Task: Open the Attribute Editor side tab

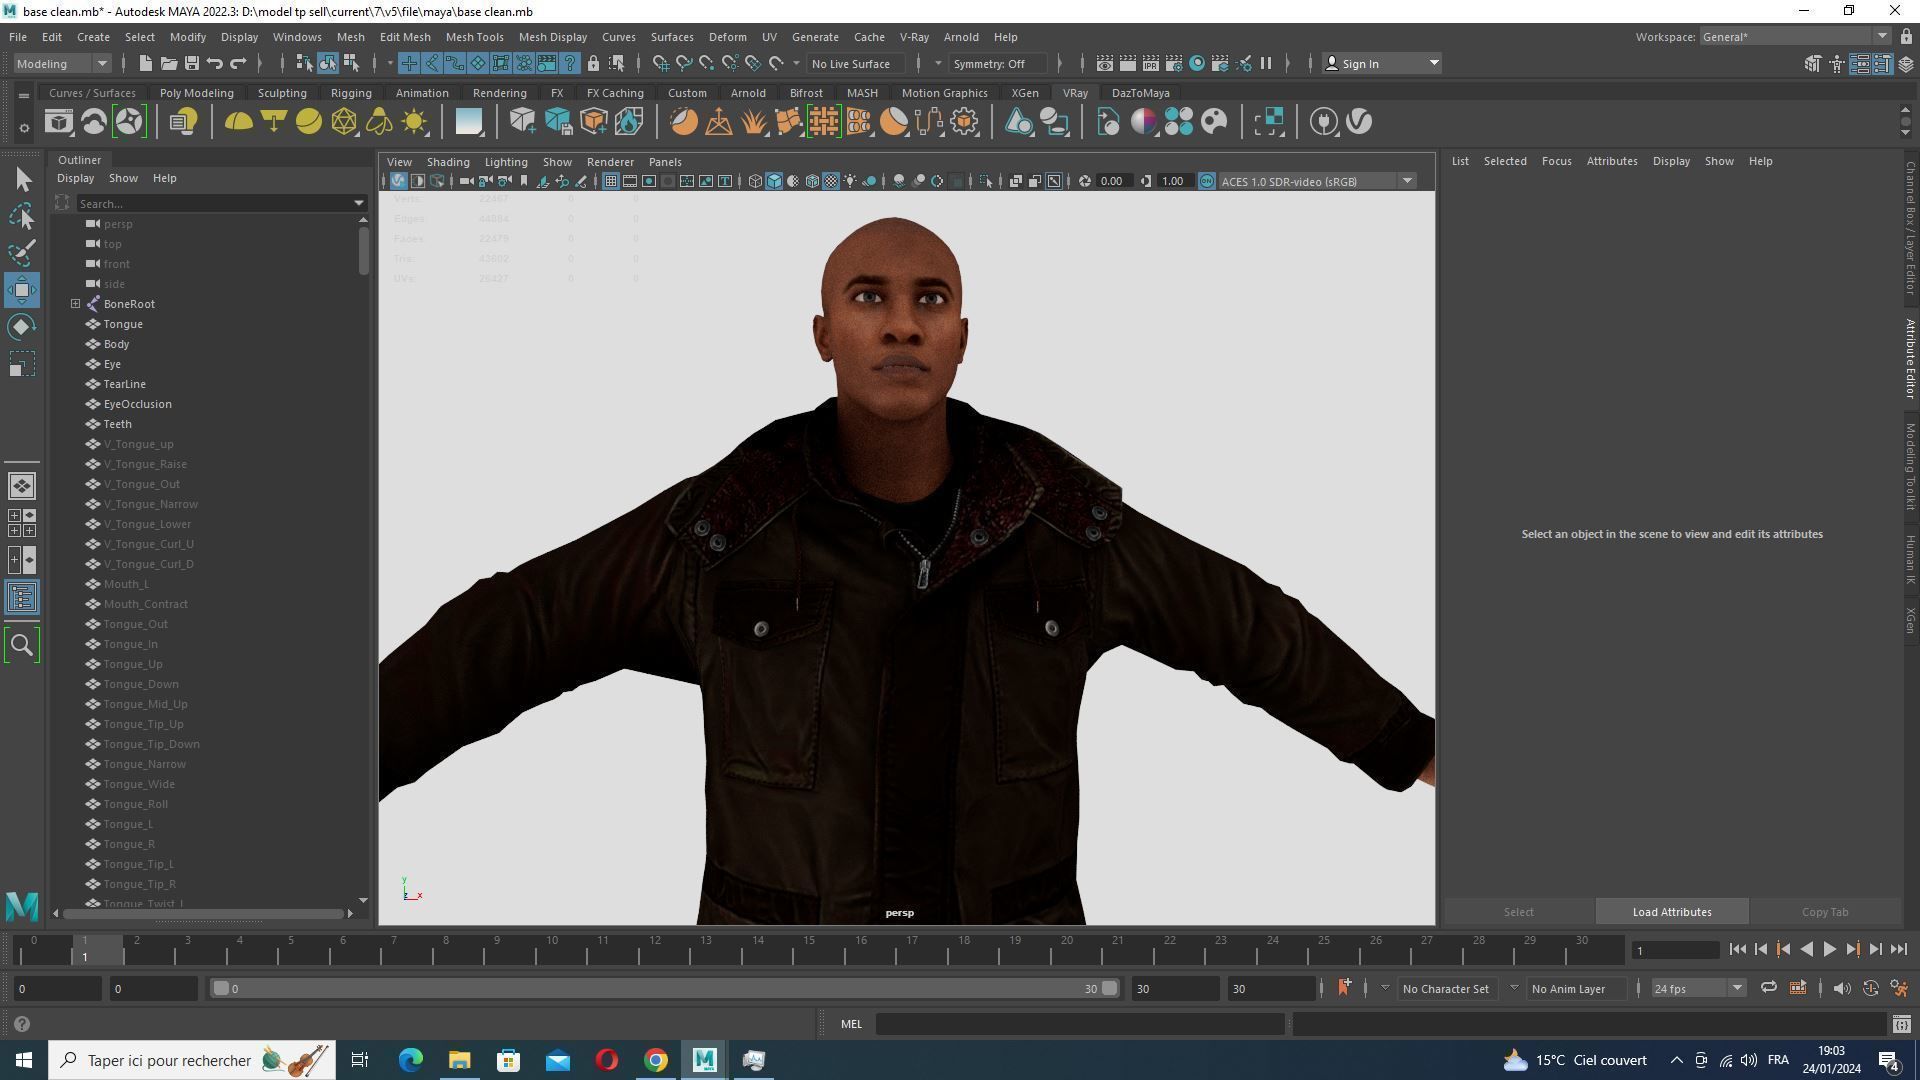Action: click(x=1909, y=358)
